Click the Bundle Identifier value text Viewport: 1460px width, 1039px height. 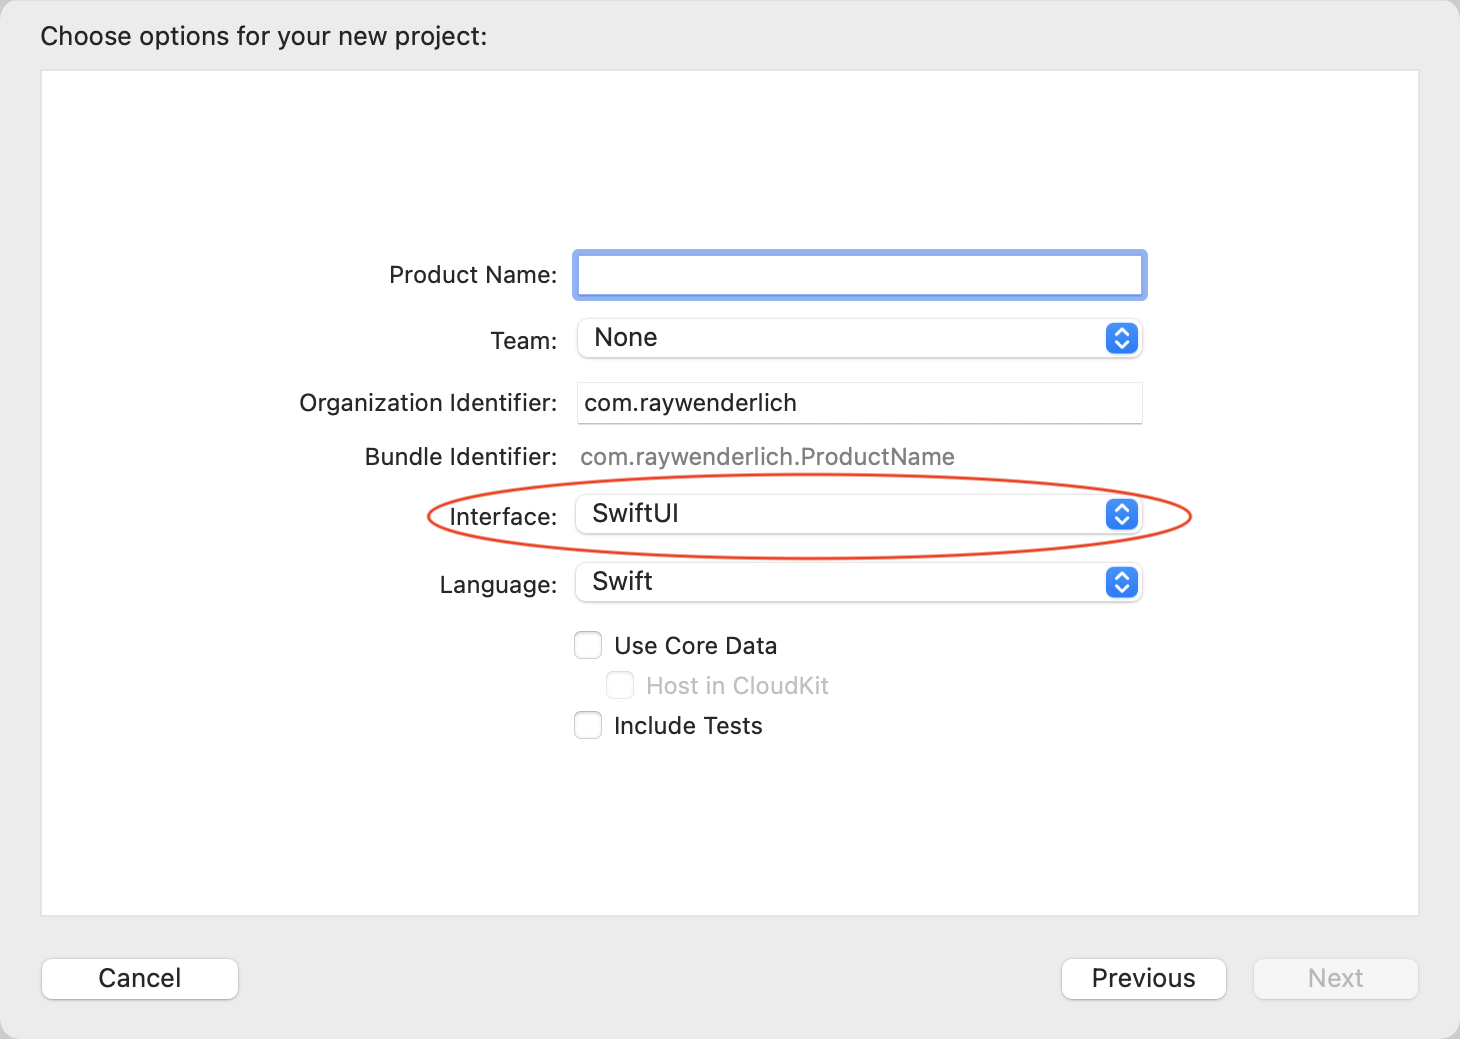click(767, 456)
